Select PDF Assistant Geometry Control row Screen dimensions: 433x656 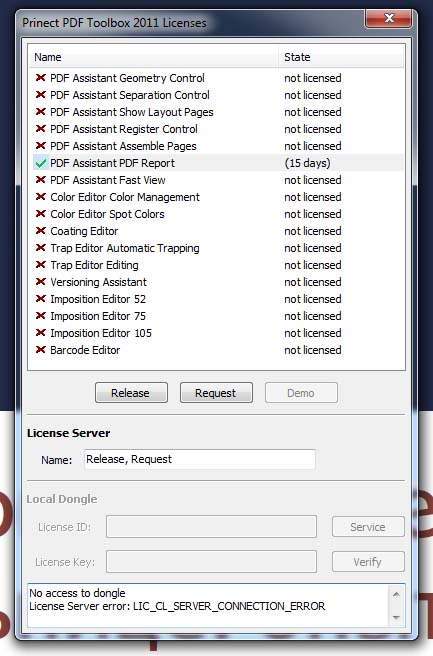click(218, 78)
